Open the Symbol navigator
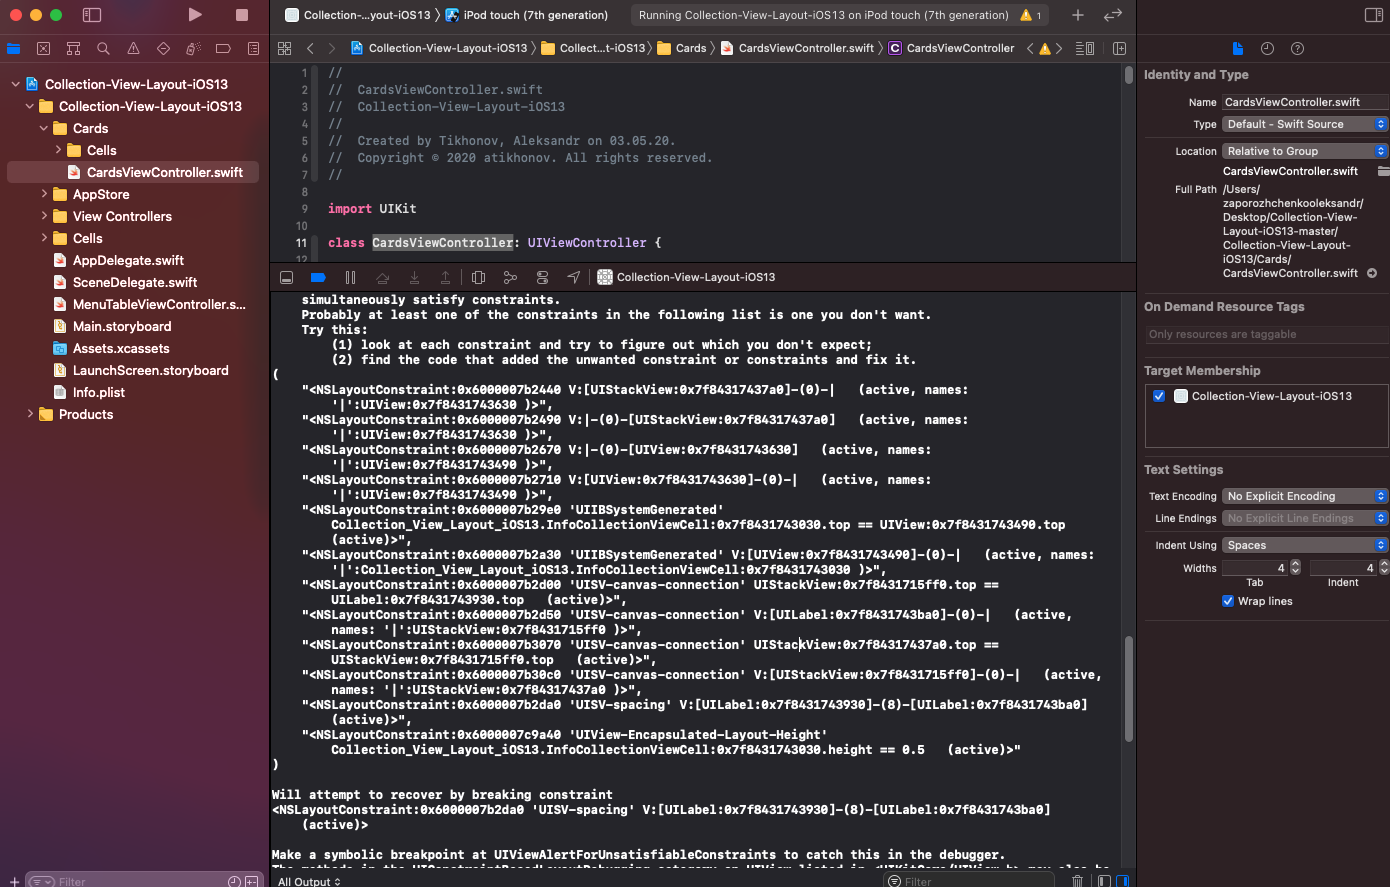Screen dimensions: 1390x887 point(73,48)
